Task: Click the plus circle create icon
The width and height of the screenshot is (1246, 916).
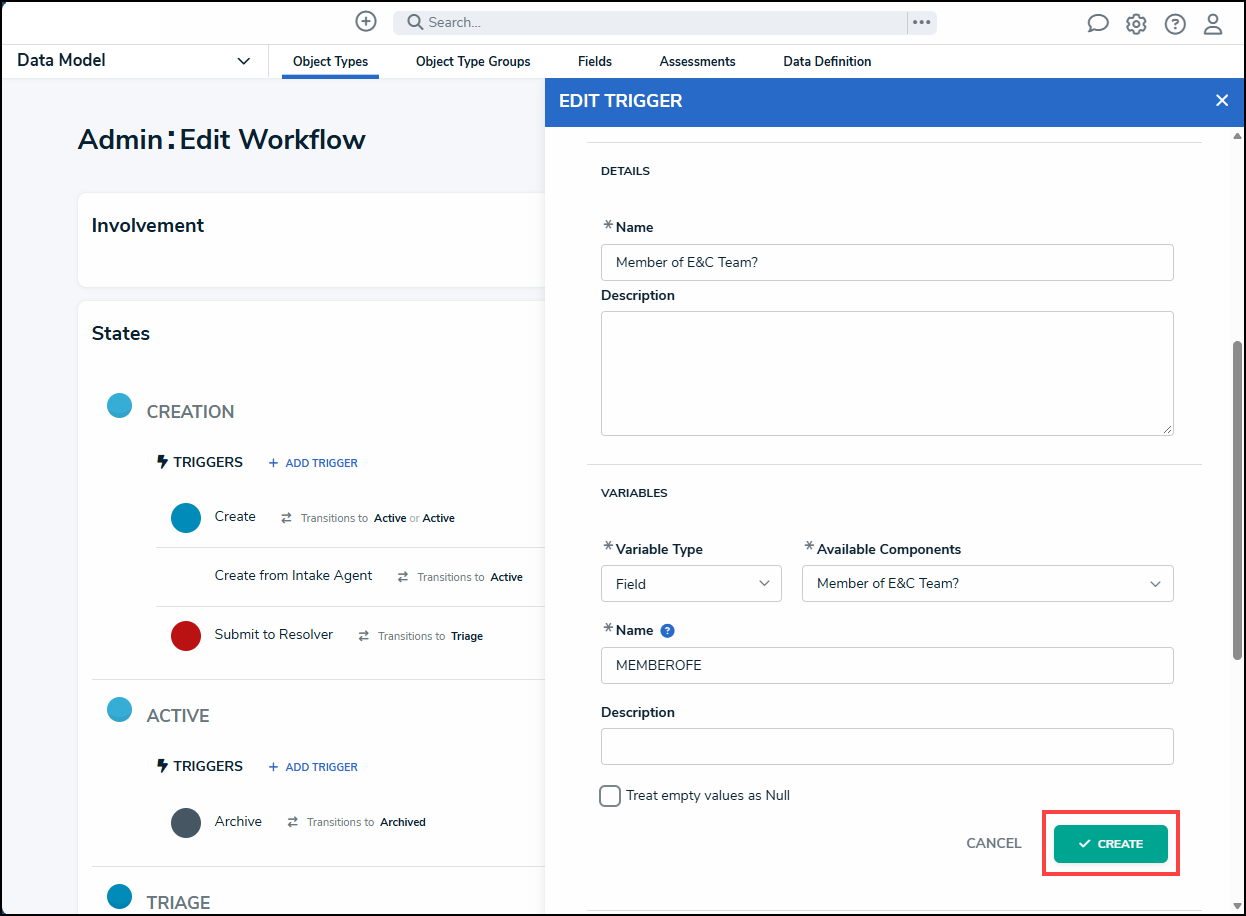Action: pyautogui.click(x=366, y=21)
